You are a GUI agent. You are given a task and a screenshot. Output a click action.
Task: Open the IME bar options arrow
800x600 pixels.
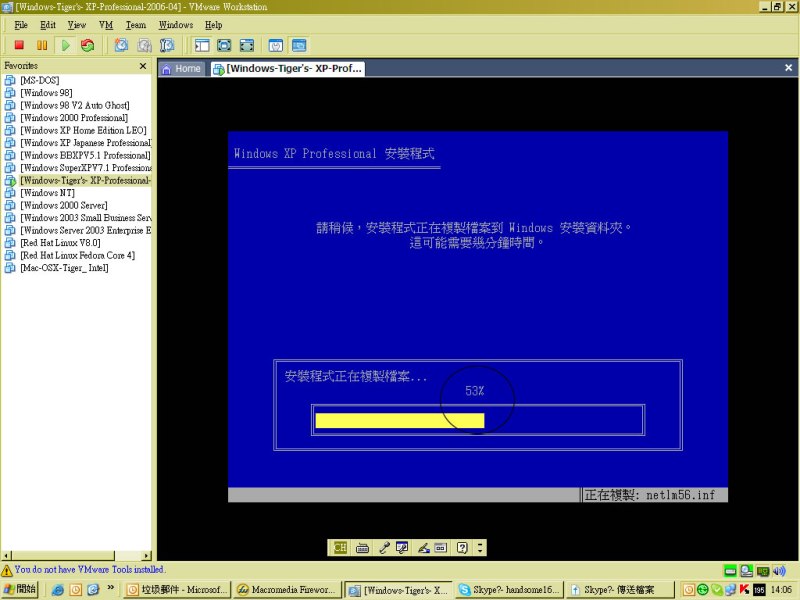(480, 548)
